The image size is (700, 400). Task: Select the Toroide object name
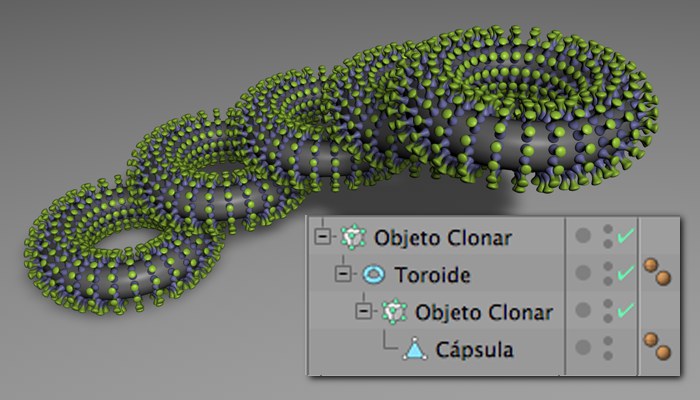coord(432,275)
